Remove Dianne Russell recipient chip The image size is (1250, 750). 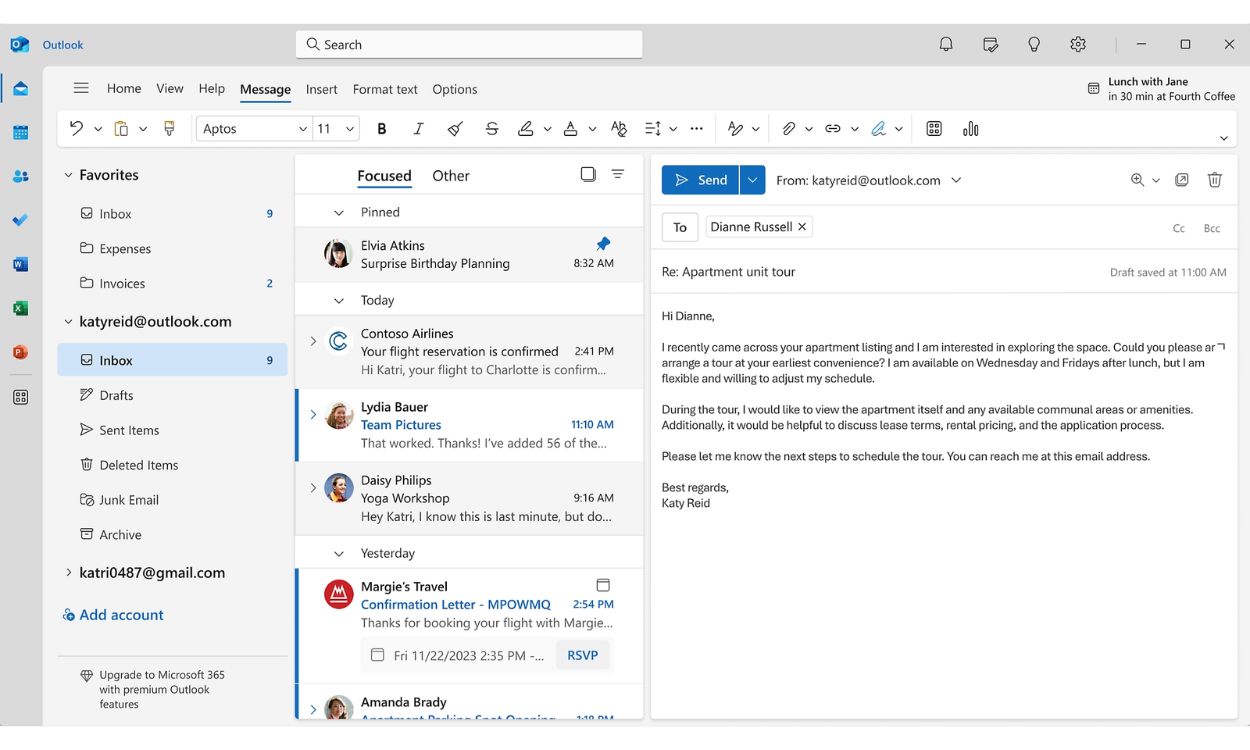802,227
